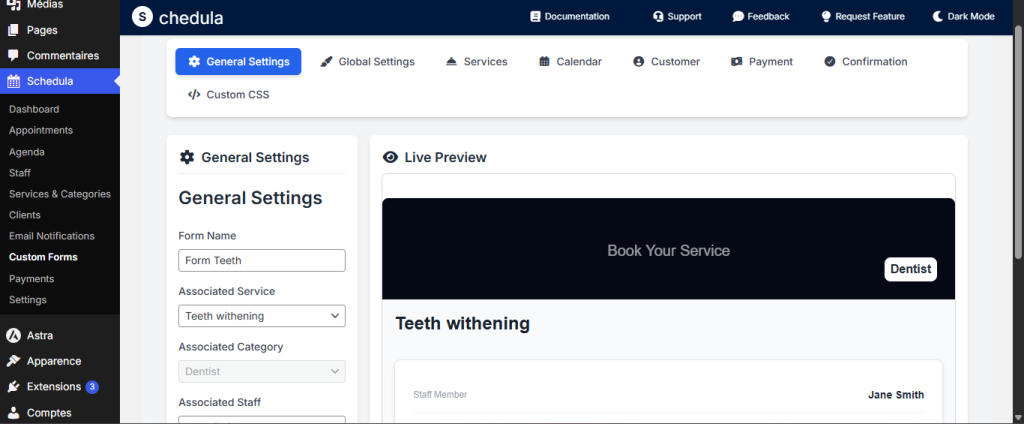Select the Payment tab
The width and height of the screenshot is (1024, 424).
coord(761,62)
